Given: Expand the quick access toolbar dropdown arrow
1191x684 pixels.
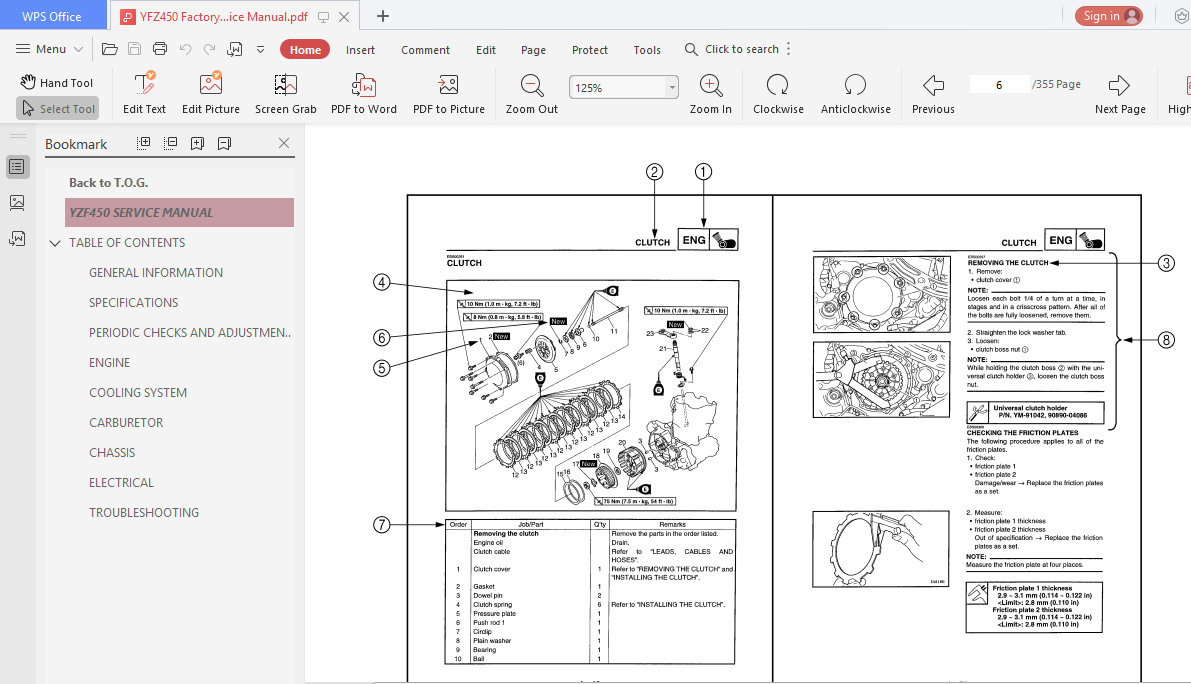Looking at the screenshot, I should (261, 49).
